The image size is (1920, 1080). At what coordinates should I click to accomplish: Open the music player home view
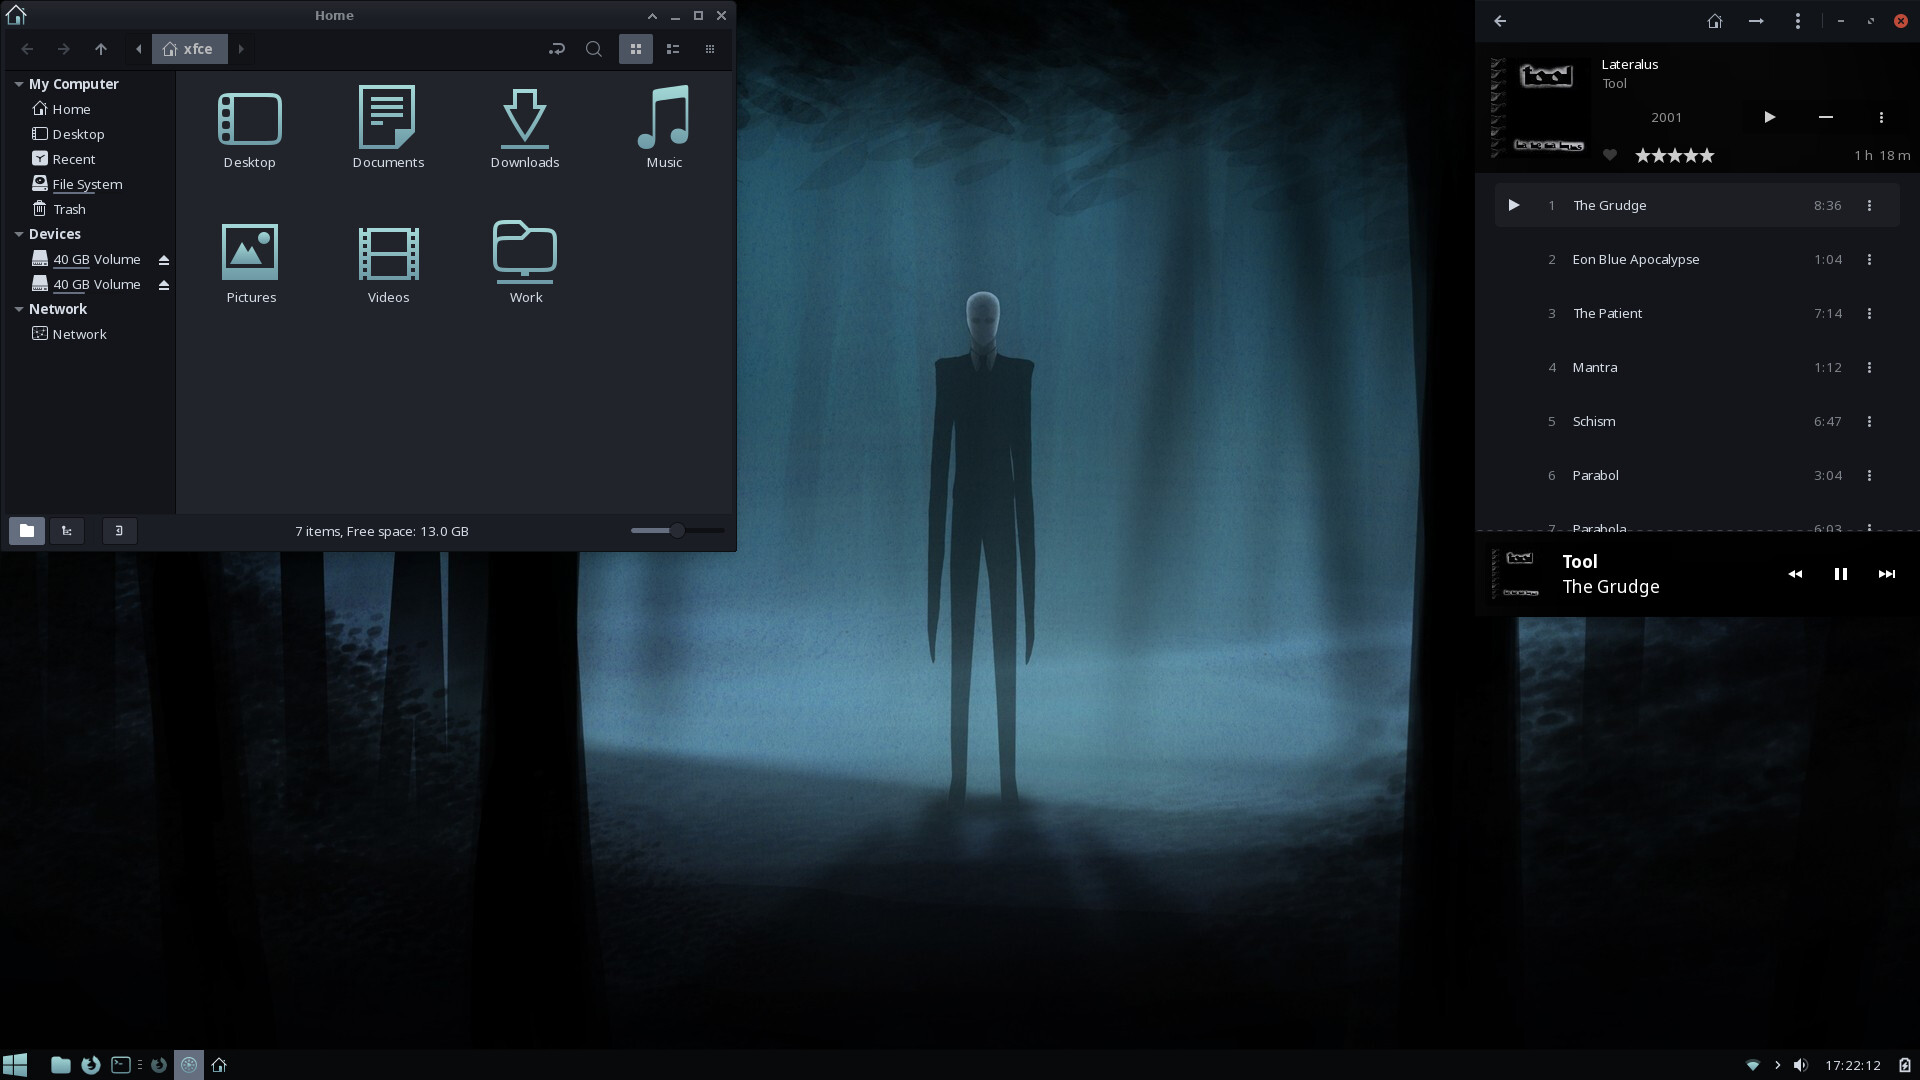pyautogui.click(x=1715, y=21)
